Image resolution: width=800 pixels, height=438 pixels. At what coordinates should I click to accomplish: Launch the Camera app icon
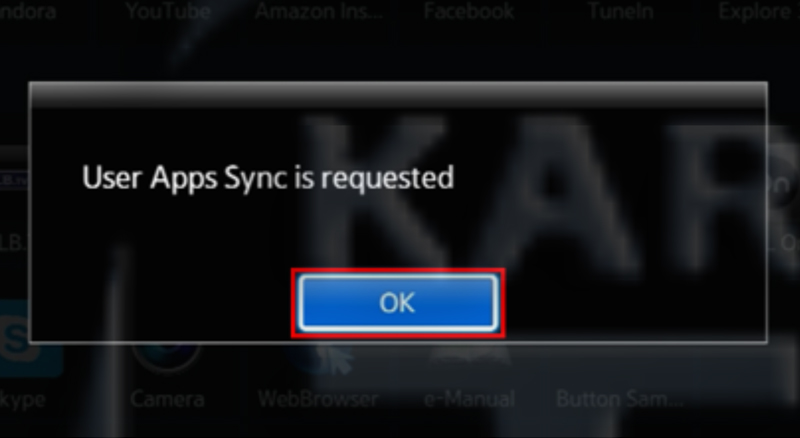tap(167, 355)
